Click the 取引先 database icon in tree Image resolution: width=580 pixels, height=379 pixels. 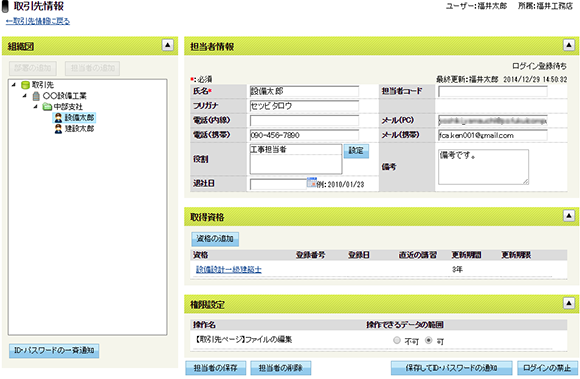click(x=25, y=85)
